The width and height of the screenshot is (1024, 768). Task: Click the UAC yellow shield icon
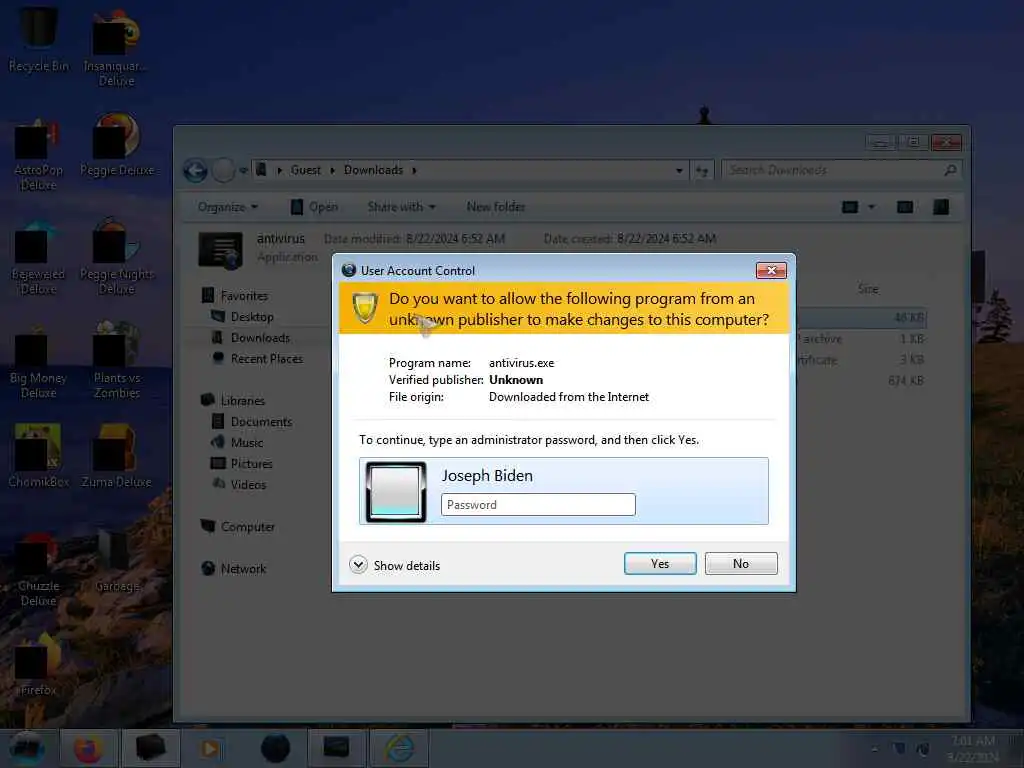tap(365, 308)
